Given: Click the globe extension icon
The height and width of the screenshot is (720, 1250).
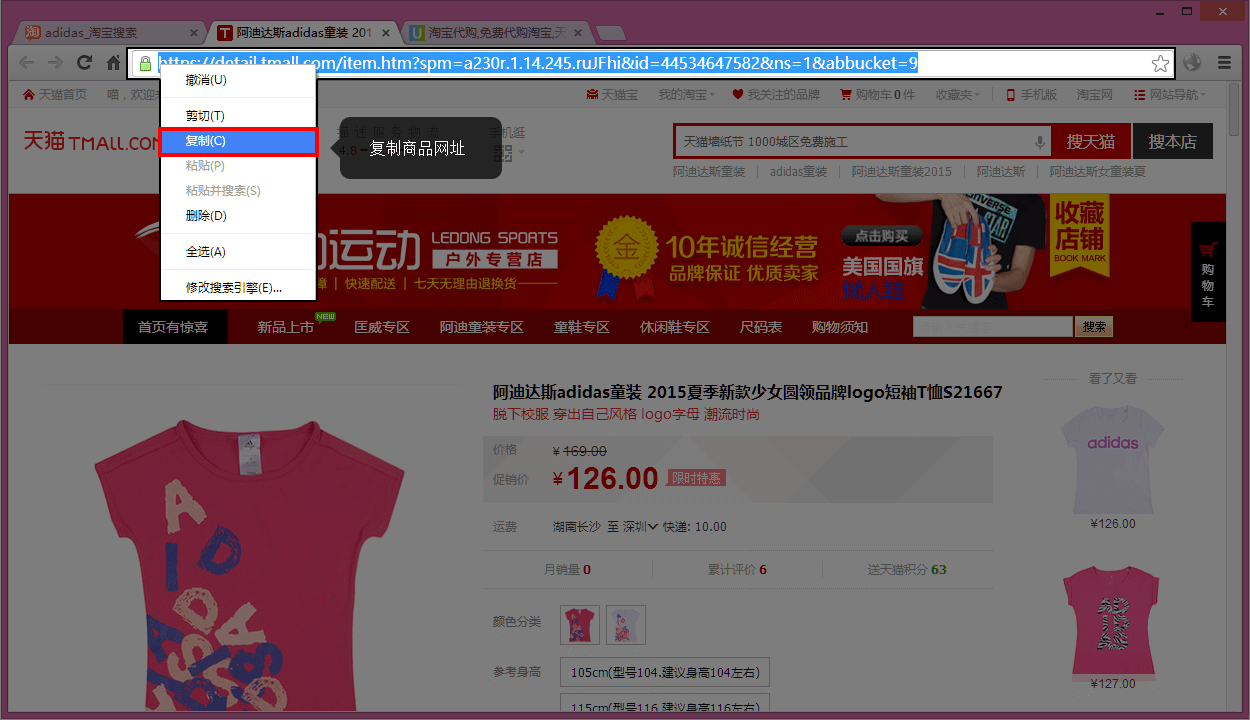Looking at the screenshot, I should [x=1192, y=63].
